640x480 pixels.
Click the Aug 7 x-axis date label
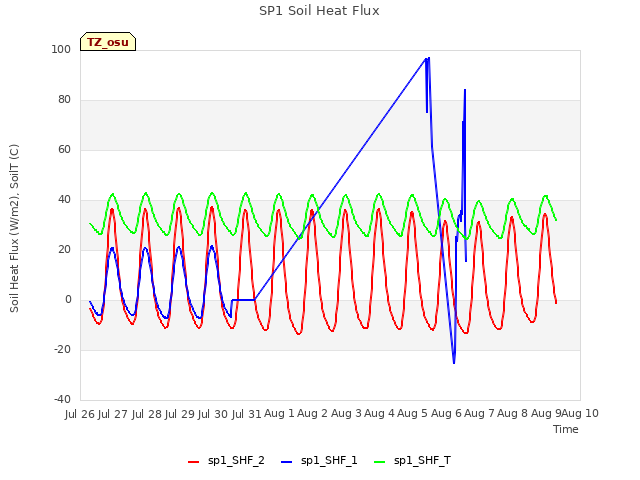[479, 414]
